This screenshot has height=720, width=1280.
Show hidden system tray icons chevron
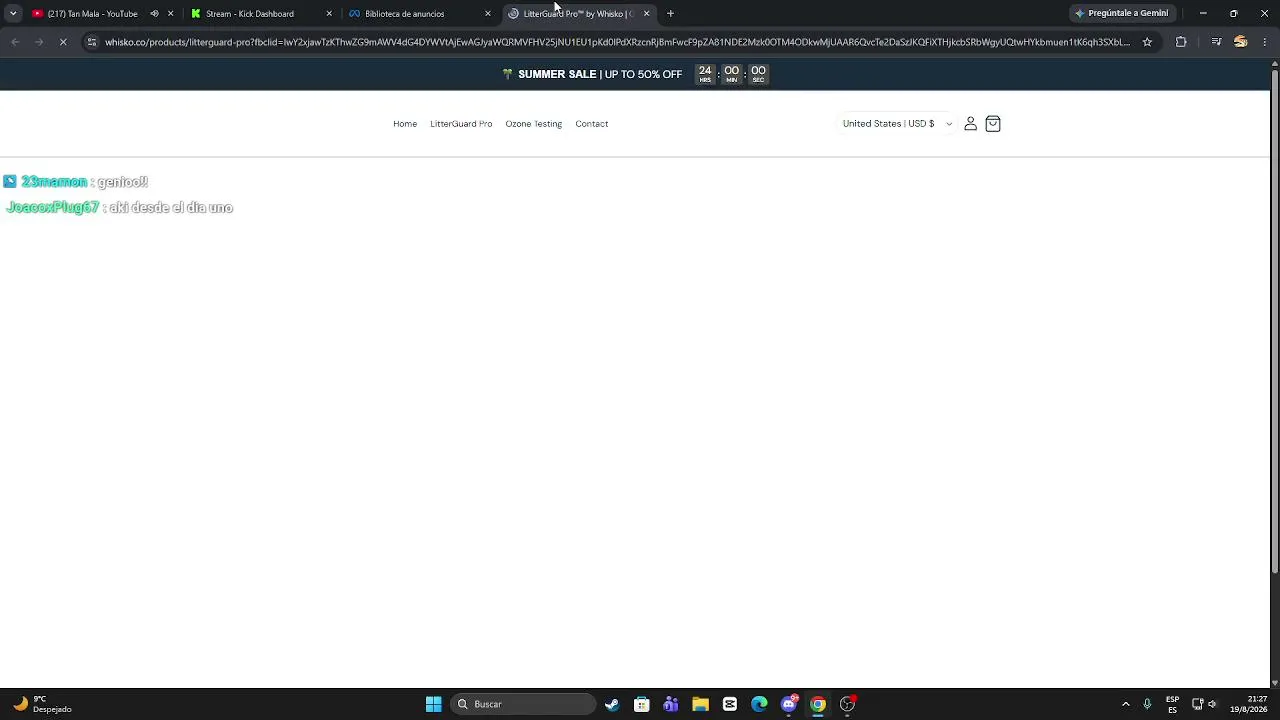pyautogui.click(x=1125, y=704)
